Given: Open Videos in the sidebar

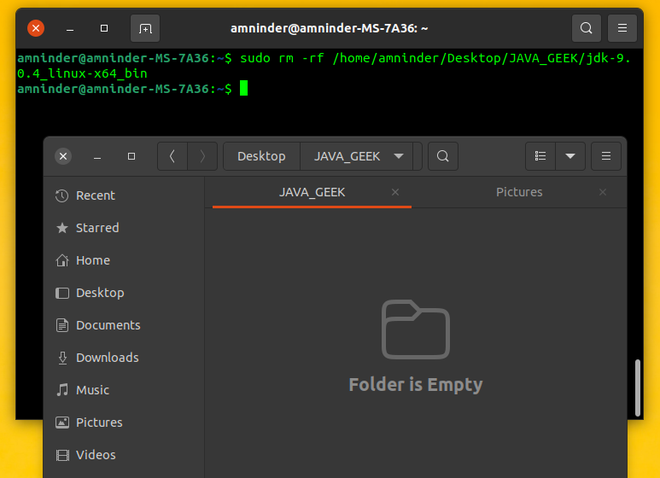Looking at the screenshot, I should click(x=124, y=455).
